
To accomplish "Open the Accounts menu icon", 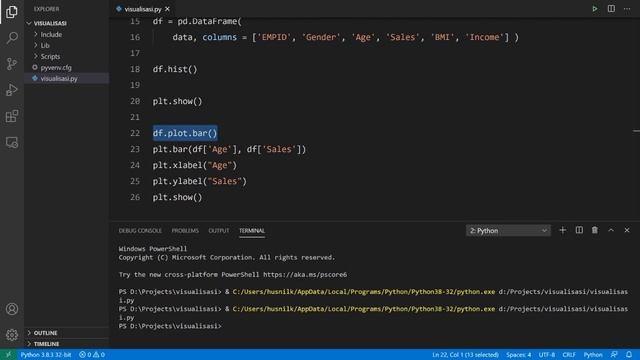I will [12, 309].
